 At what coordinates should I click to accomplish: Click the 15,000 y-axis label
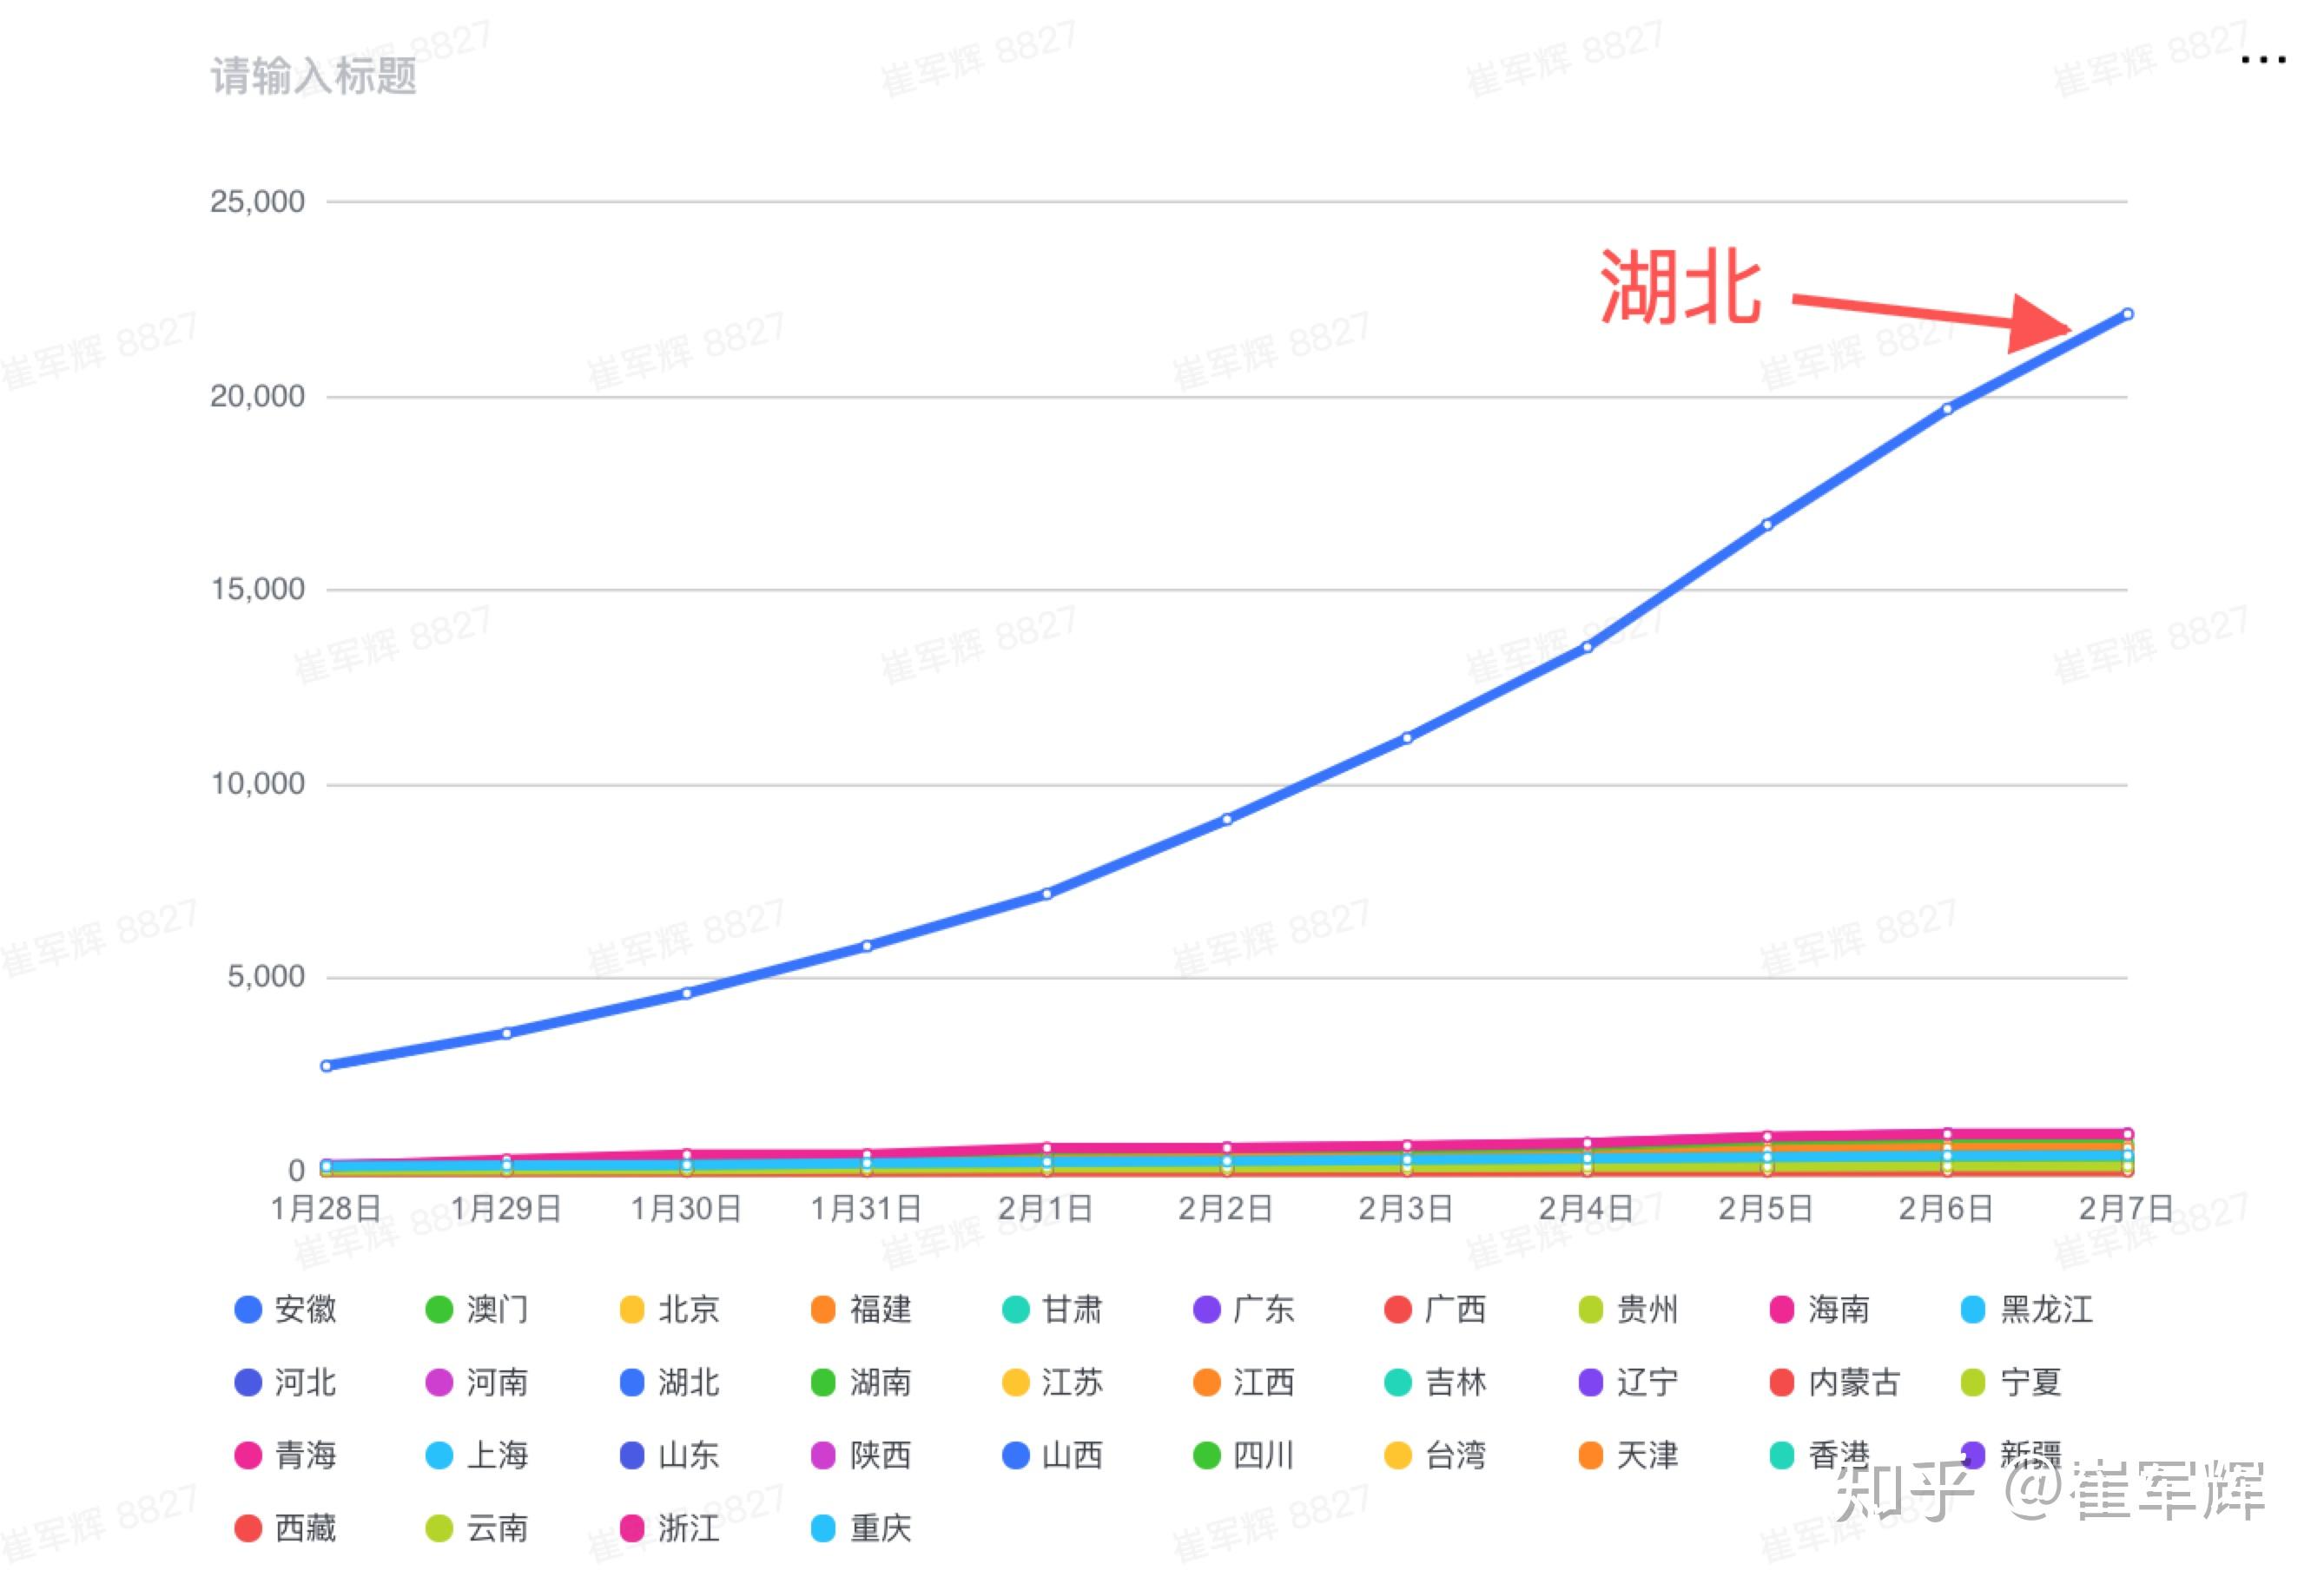257,589
